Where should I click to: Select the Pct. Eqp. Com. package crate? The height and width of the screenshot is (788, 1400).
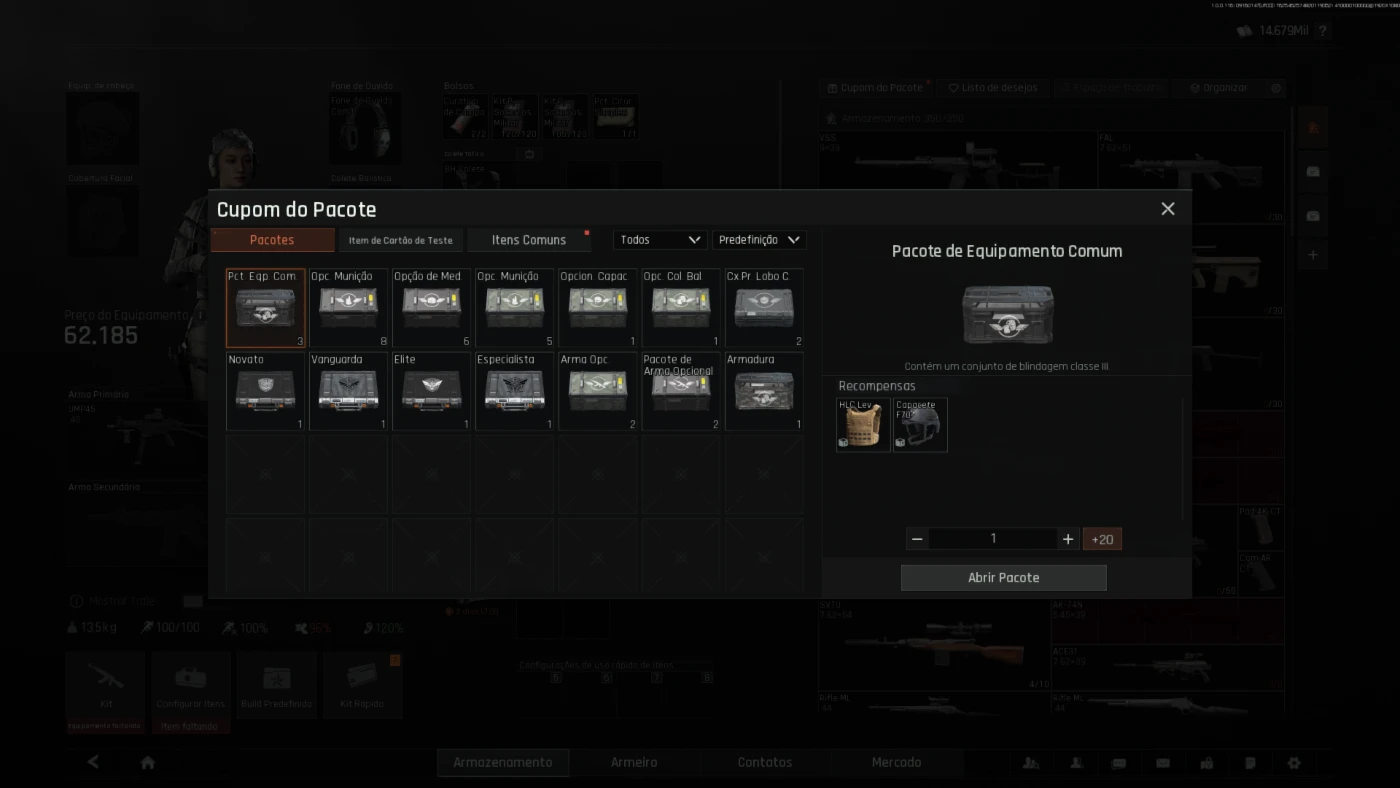tap(265, 308)
